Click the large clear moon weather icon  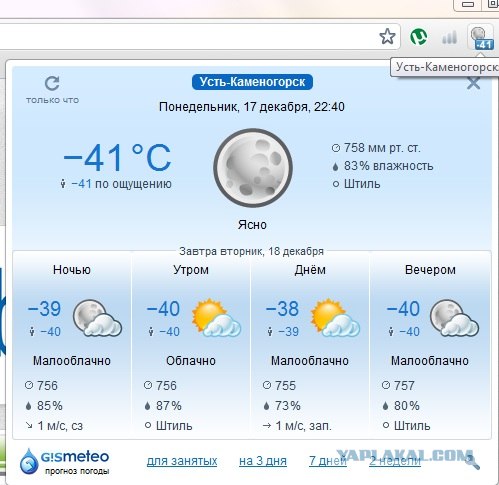253,168
